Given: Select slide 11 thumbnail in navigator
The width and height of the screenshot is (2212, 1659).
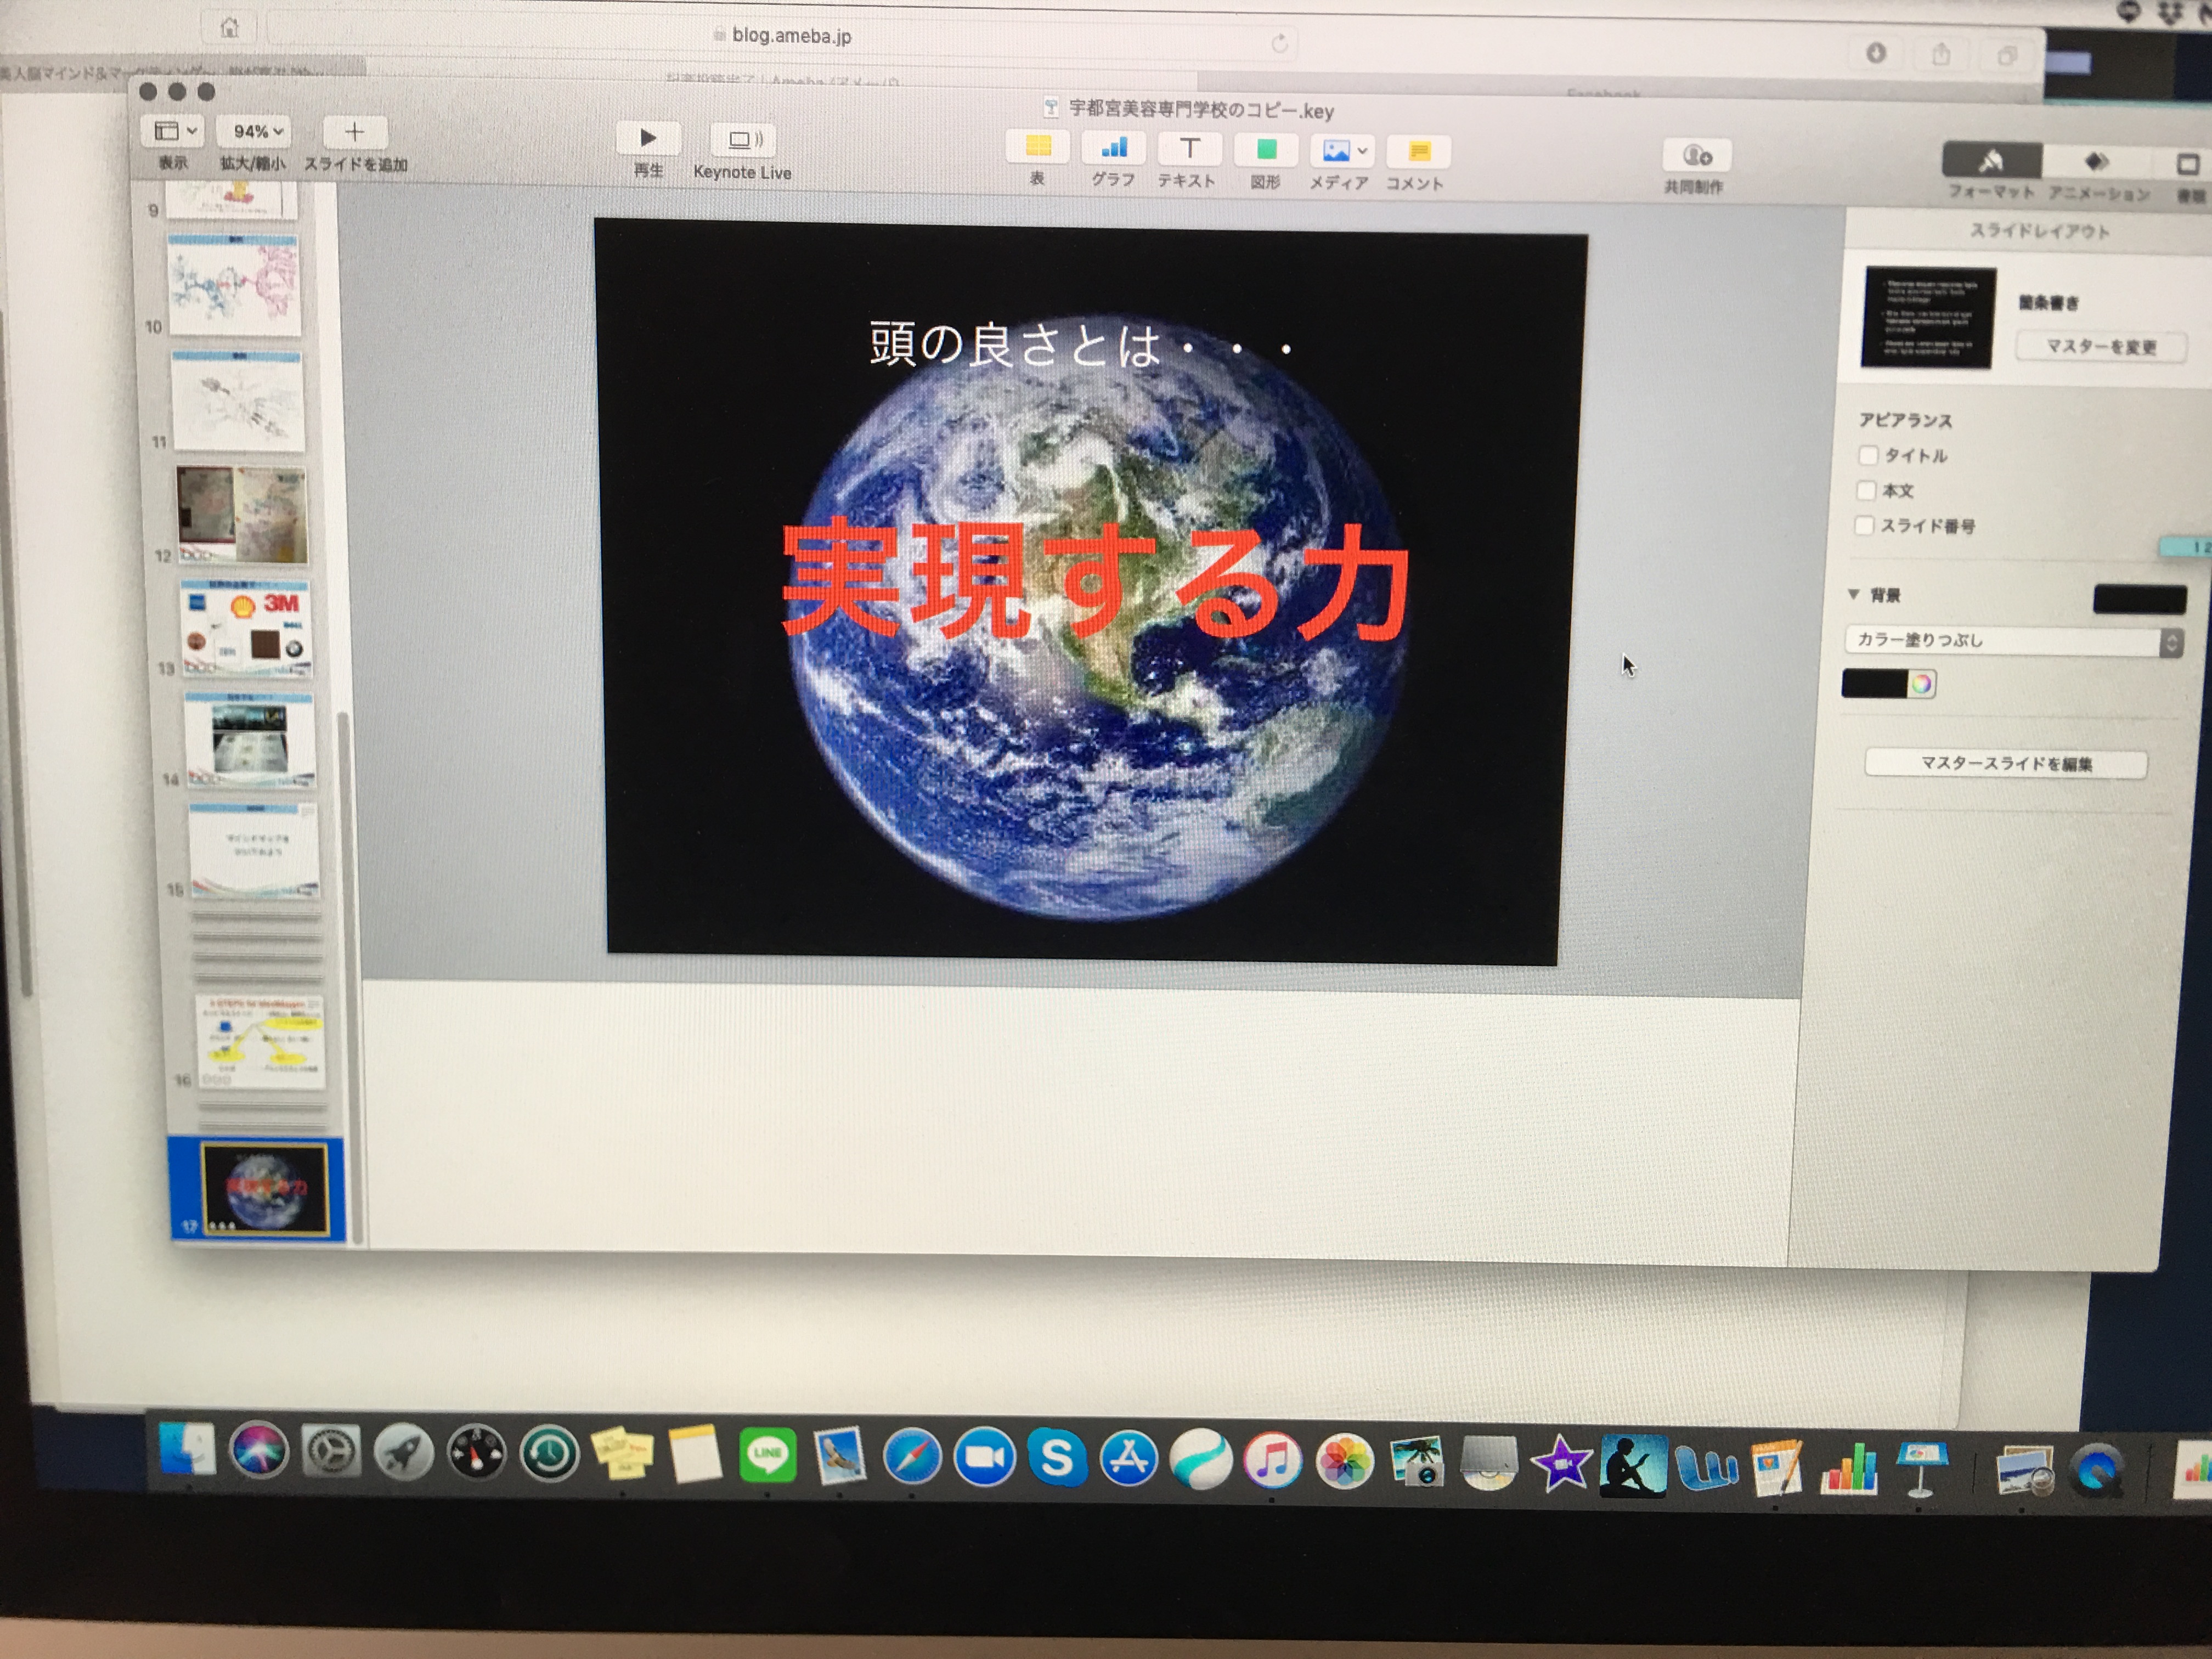Looking at the screenshot, I should 238,400.
